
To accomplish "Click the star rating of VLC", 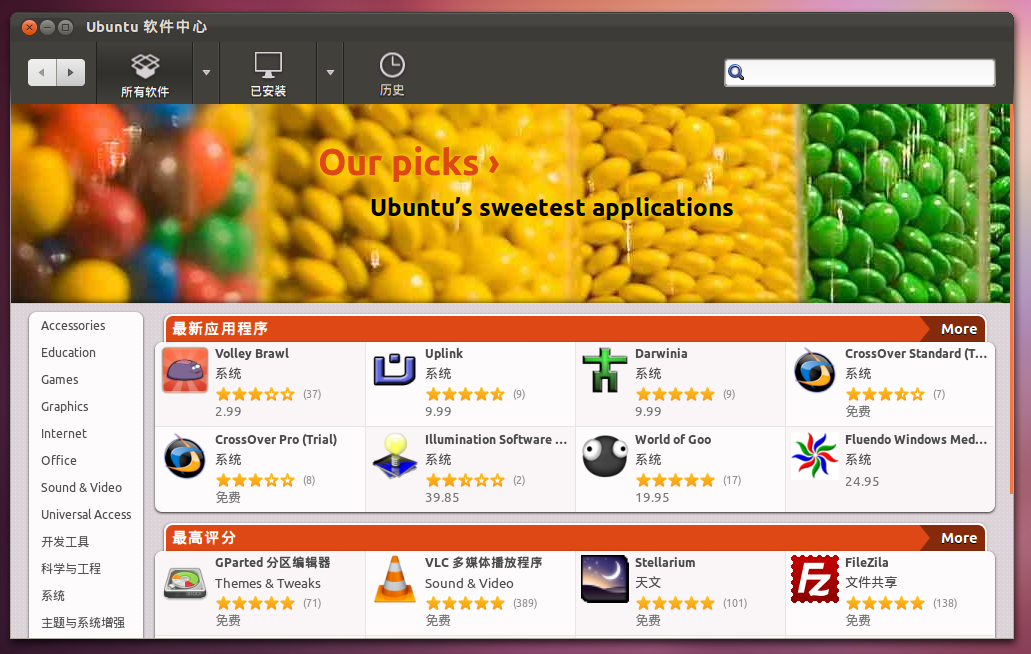I will 465,603.
